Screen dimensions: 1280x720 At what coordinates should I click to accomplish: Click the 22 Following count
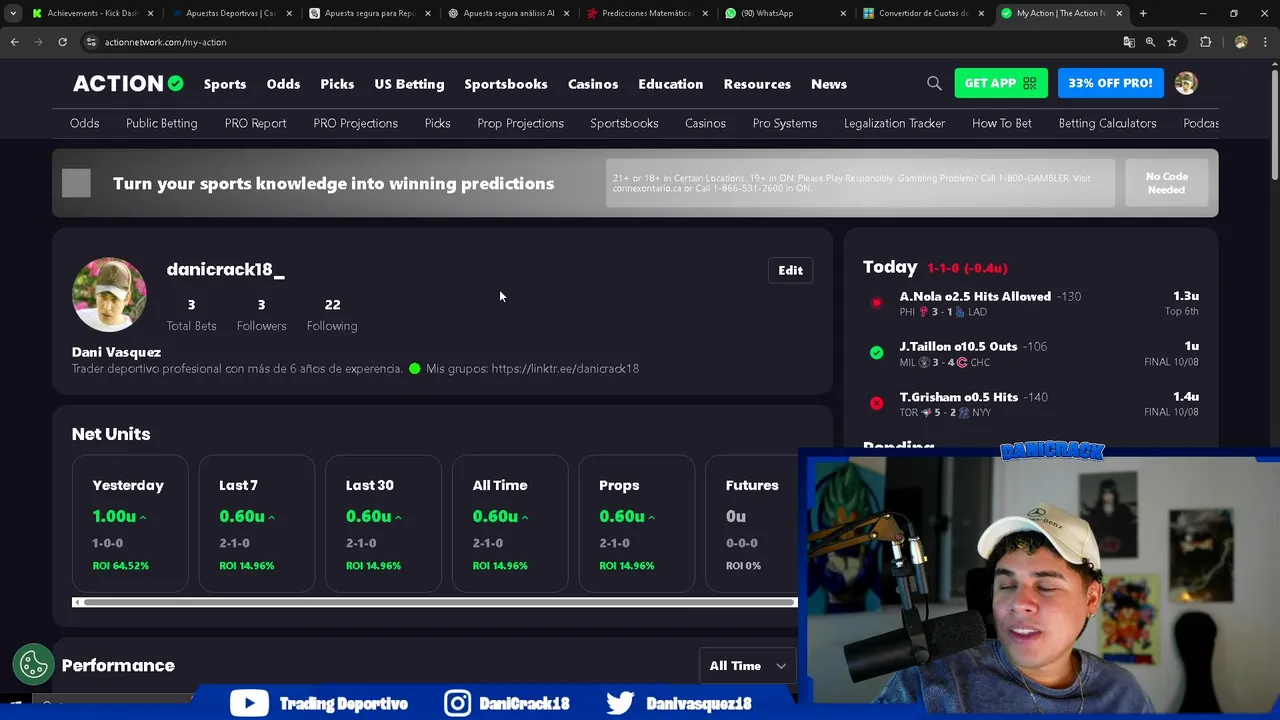[332, 314]
